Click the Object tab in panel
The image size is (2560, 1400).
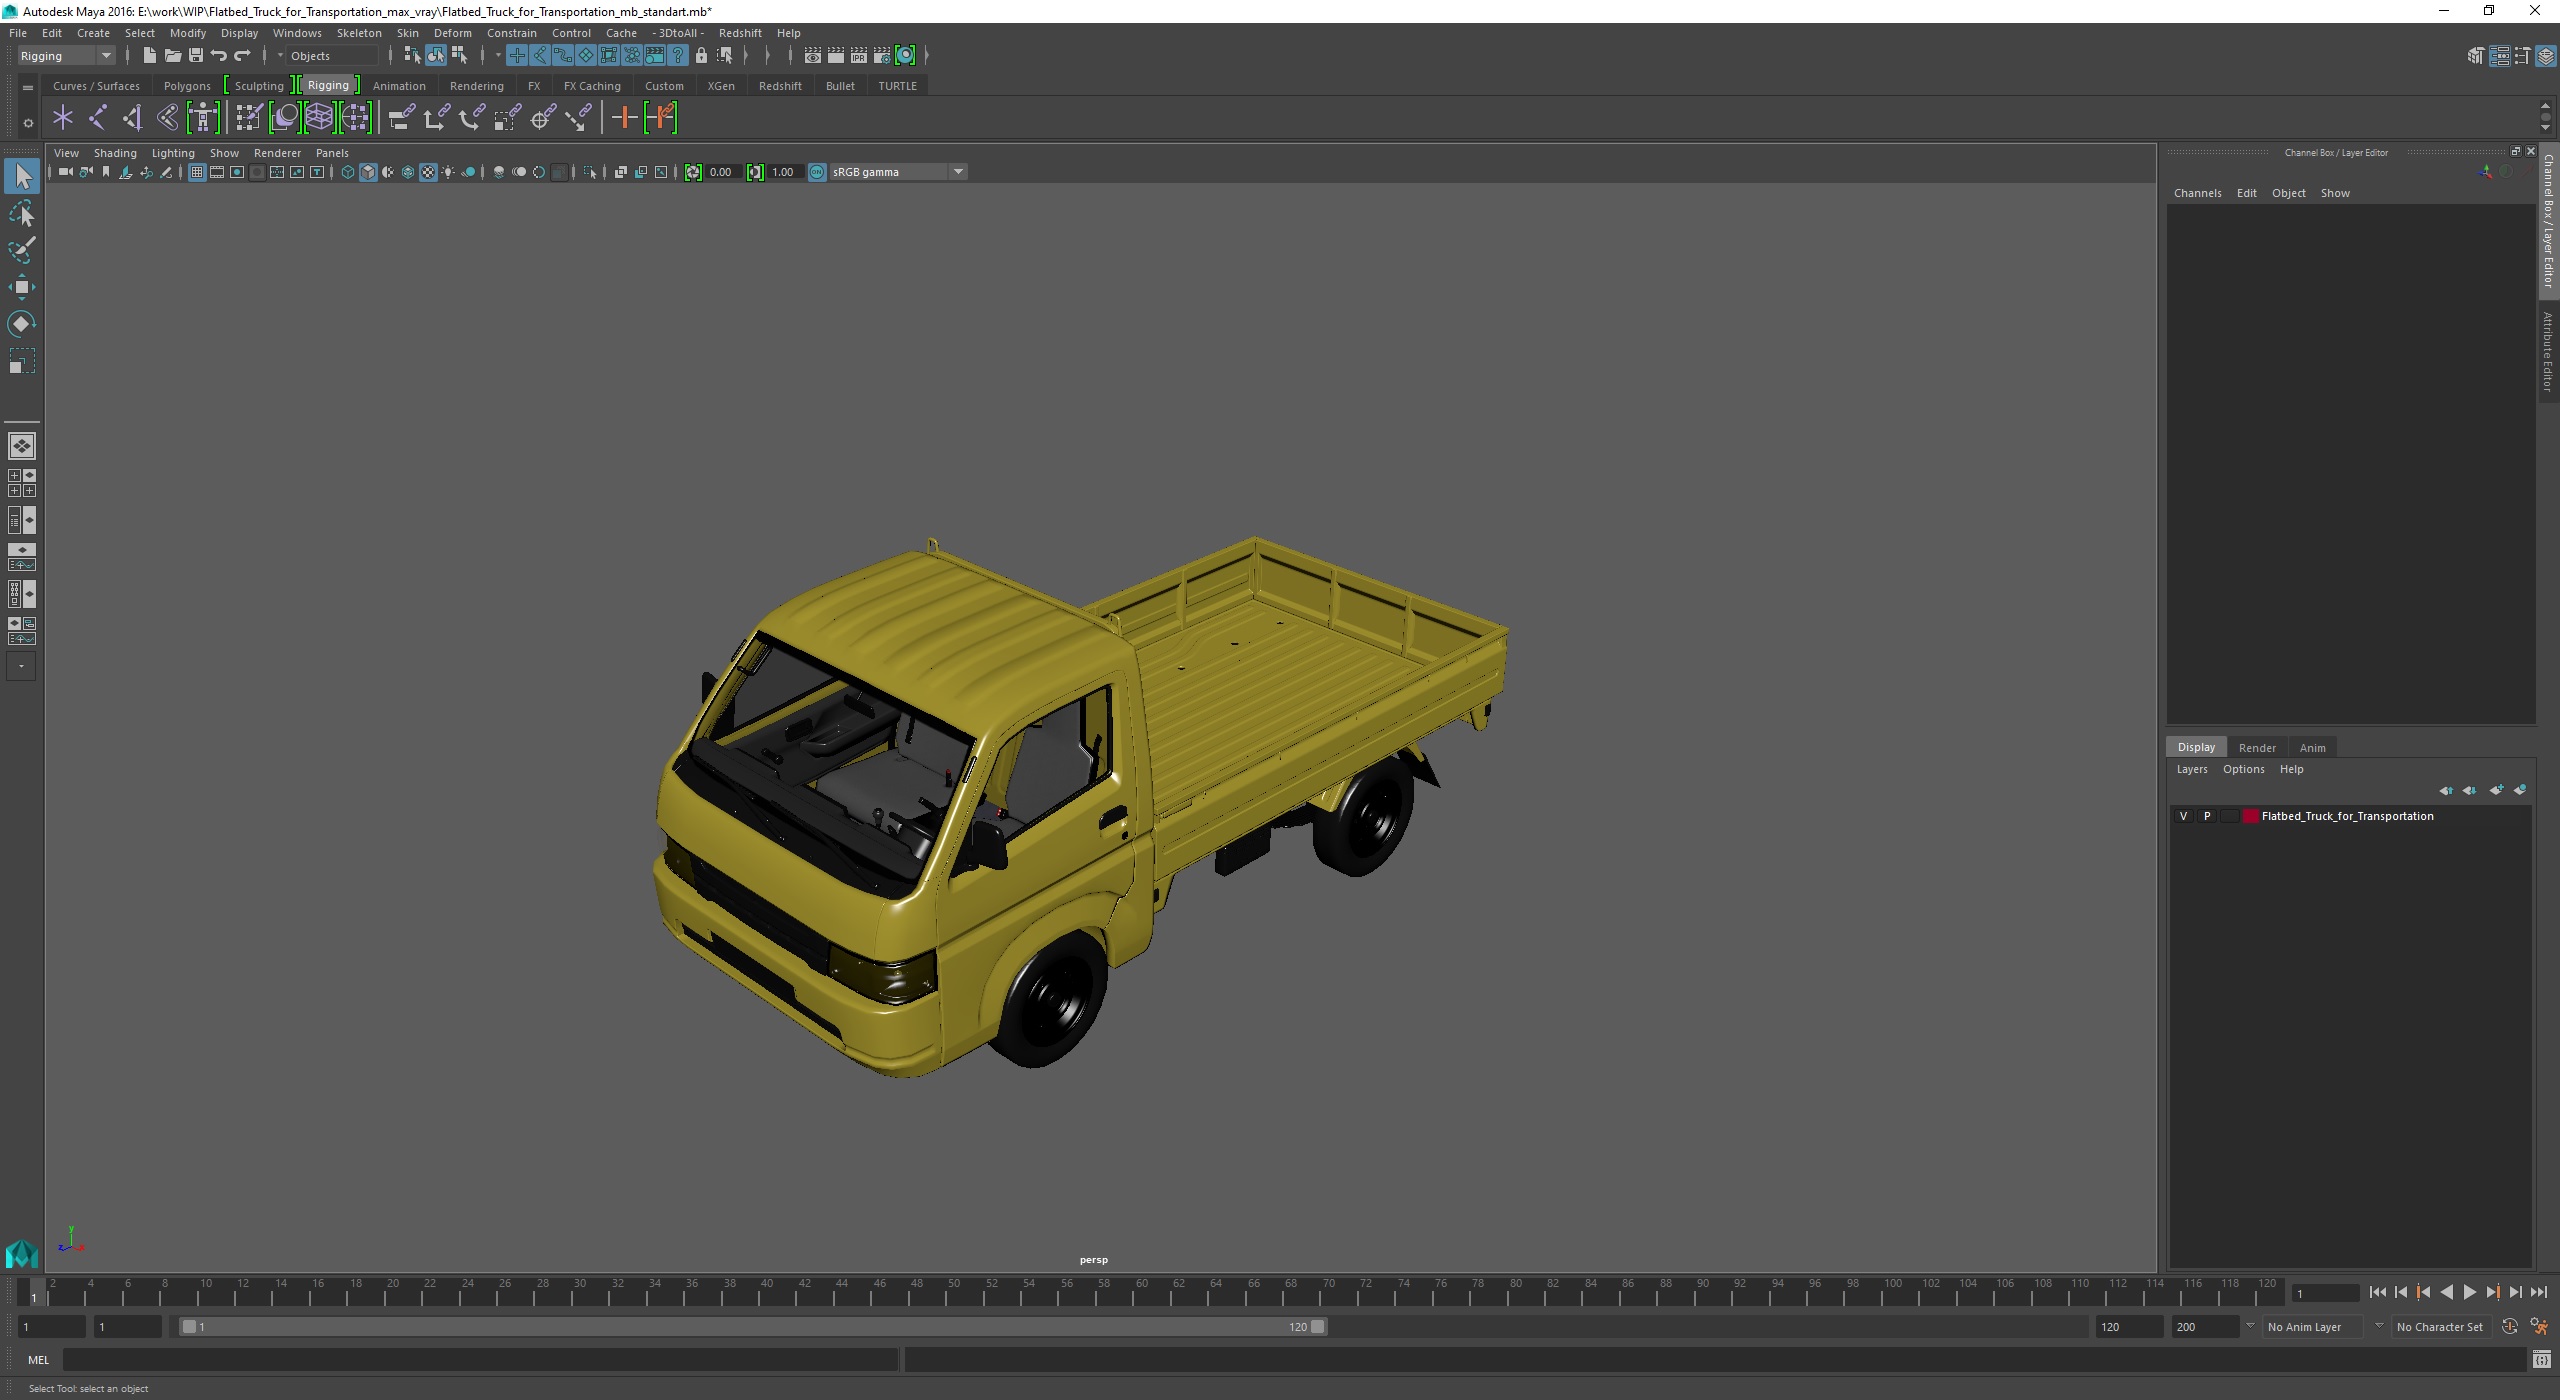coord(2288,191)
